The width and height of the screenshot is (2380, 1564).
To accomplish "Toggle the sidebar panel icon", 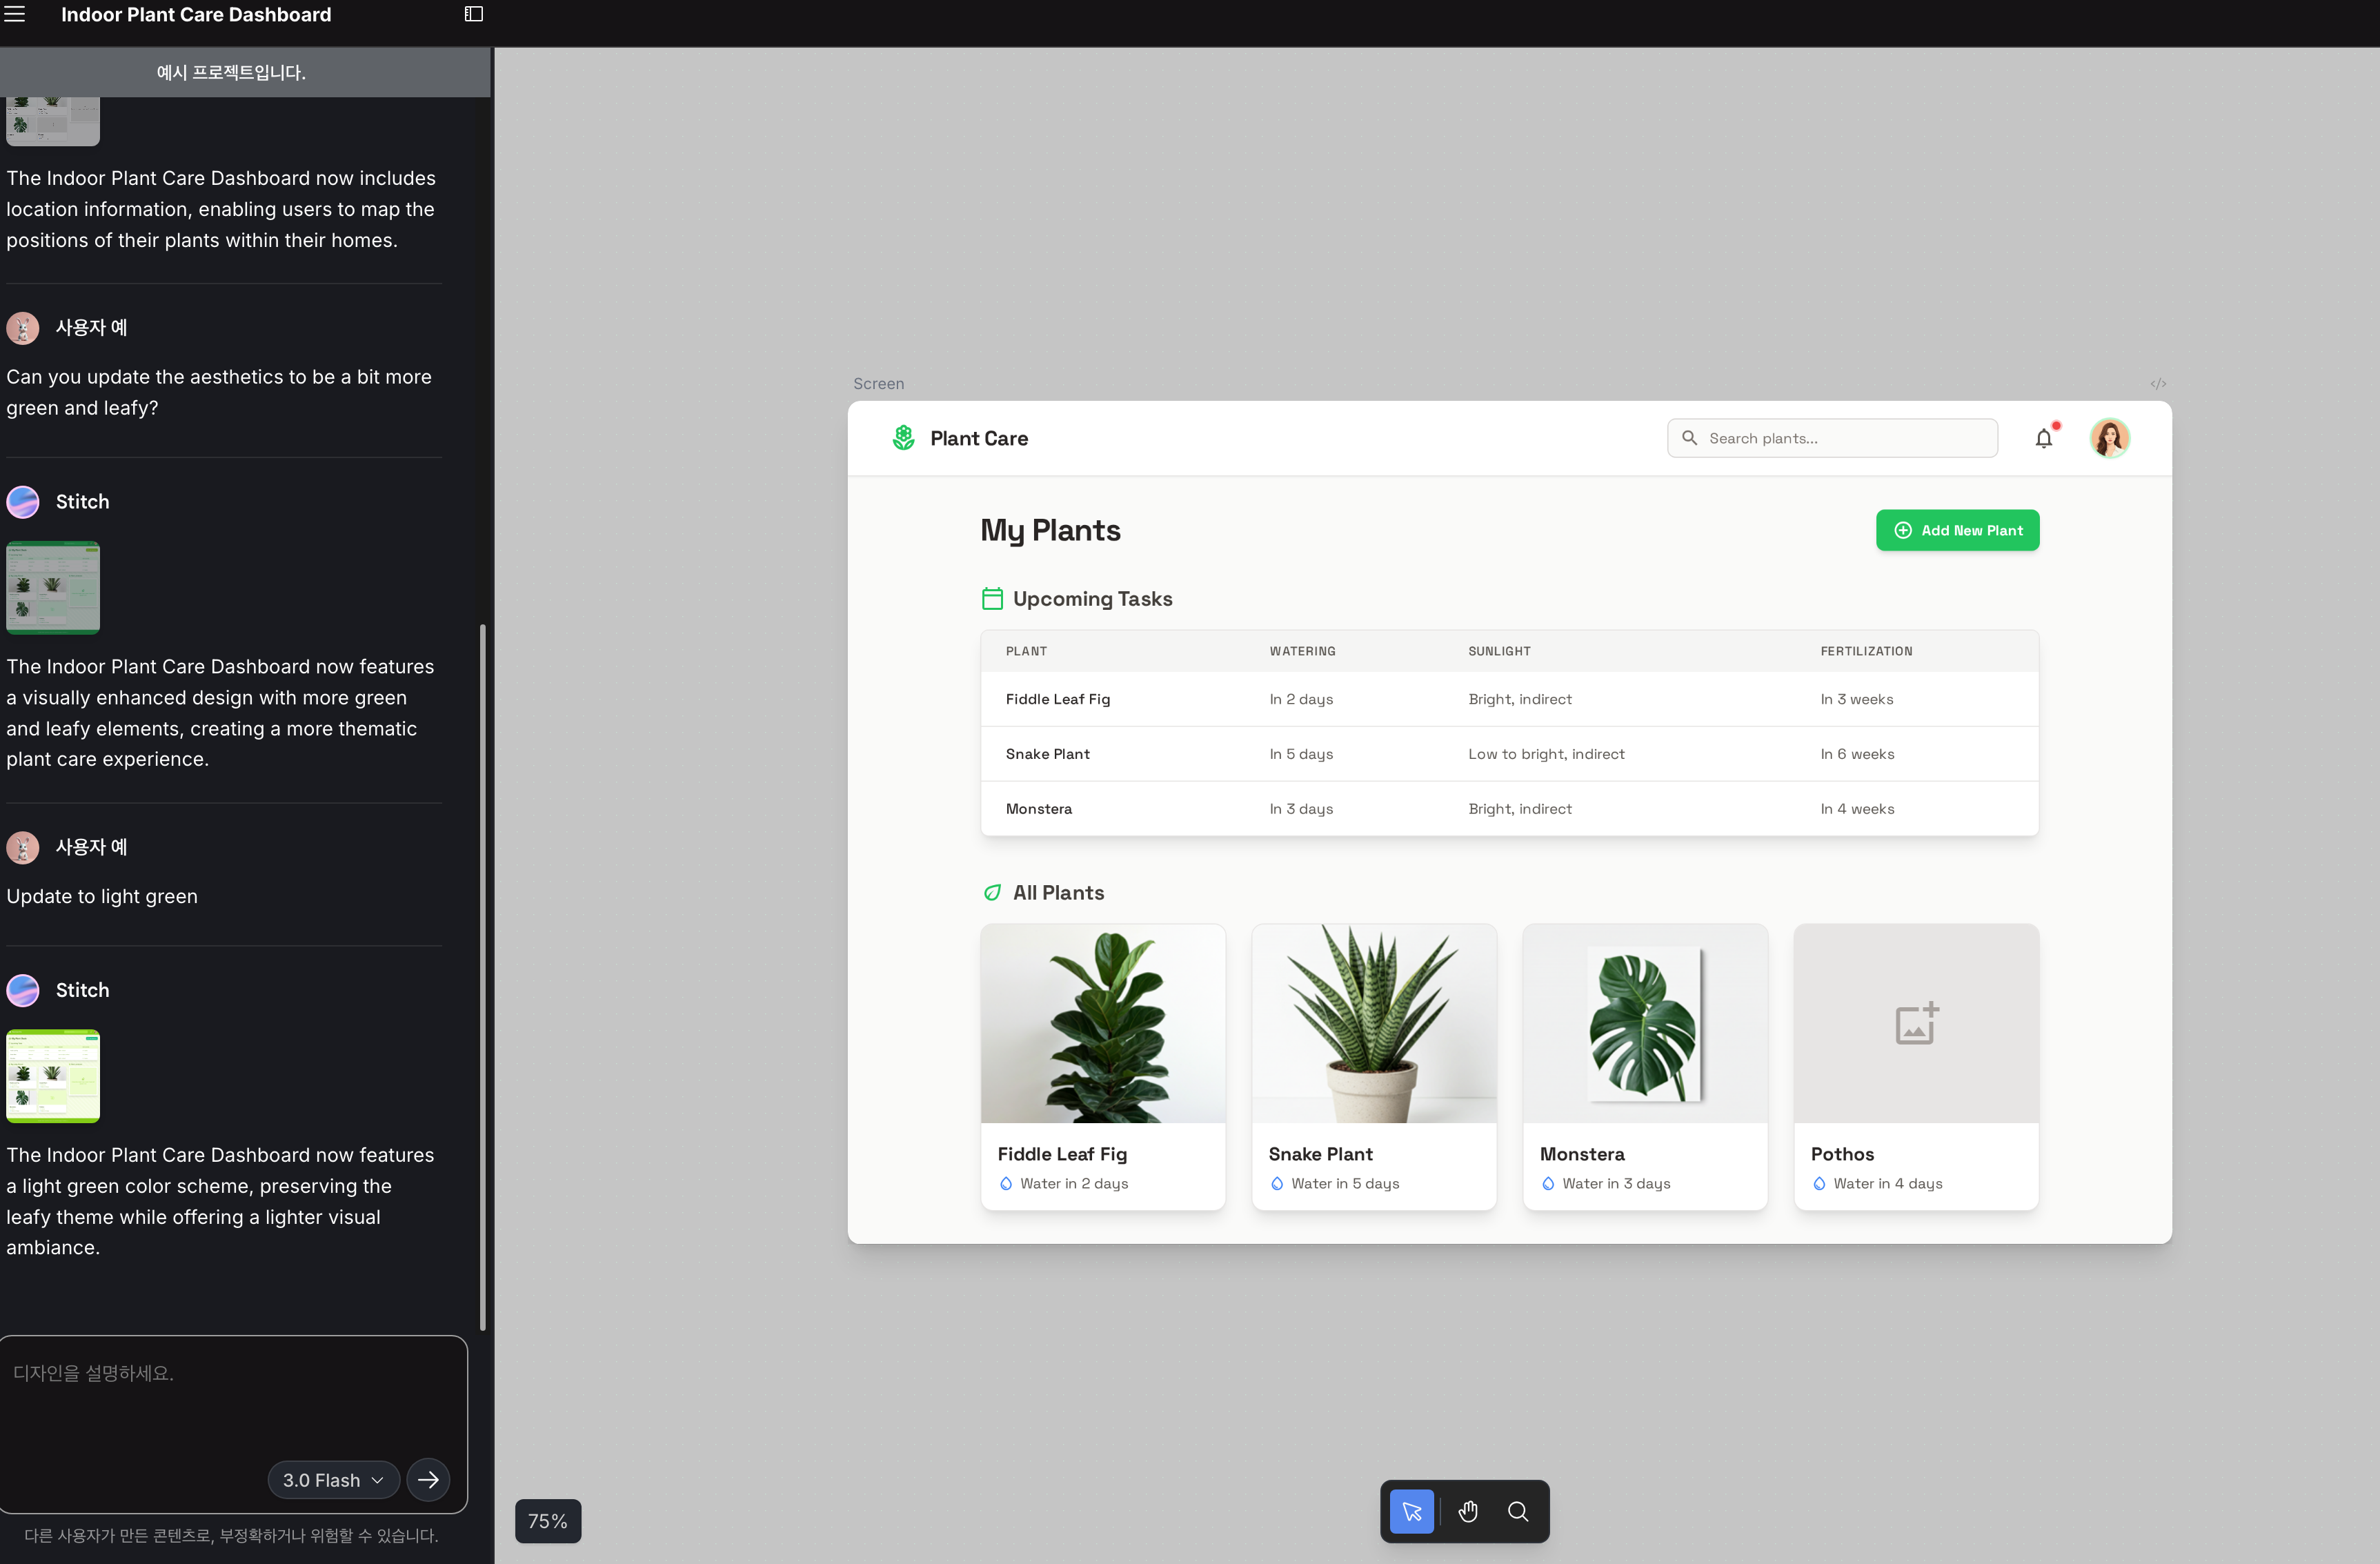I will [474, 14].
